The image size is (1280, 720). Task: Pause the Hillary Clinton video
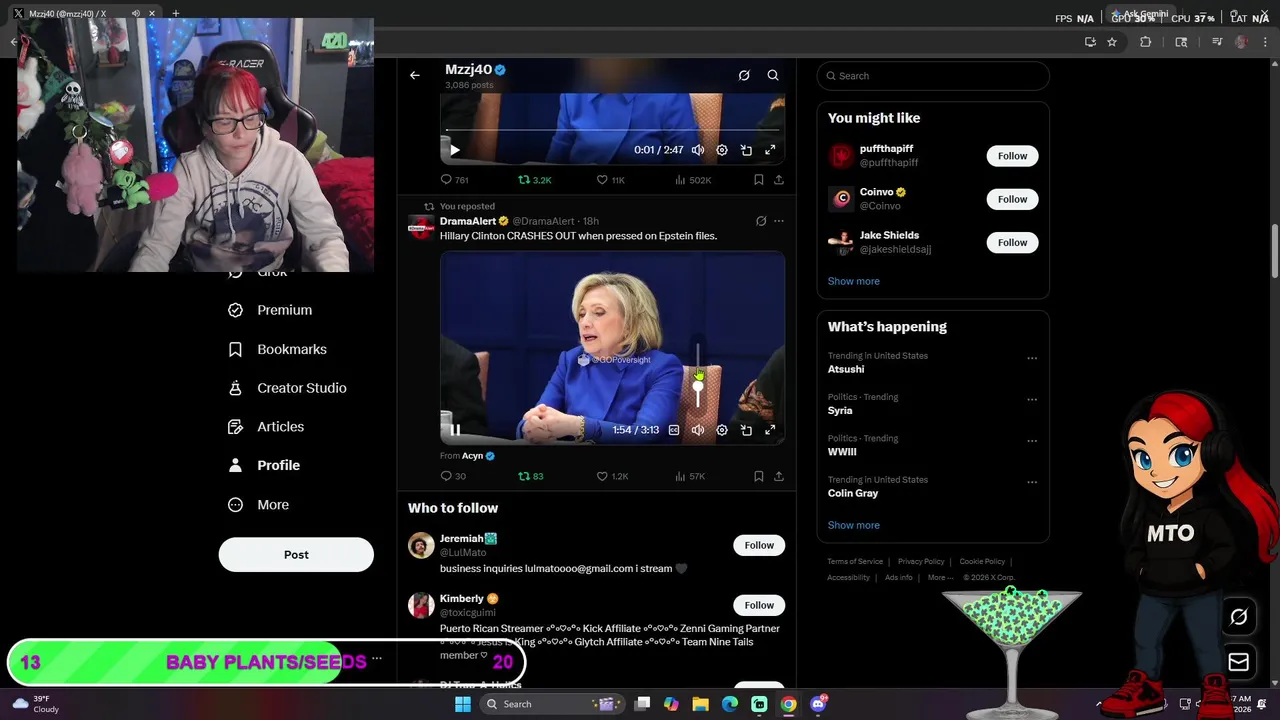454,430
